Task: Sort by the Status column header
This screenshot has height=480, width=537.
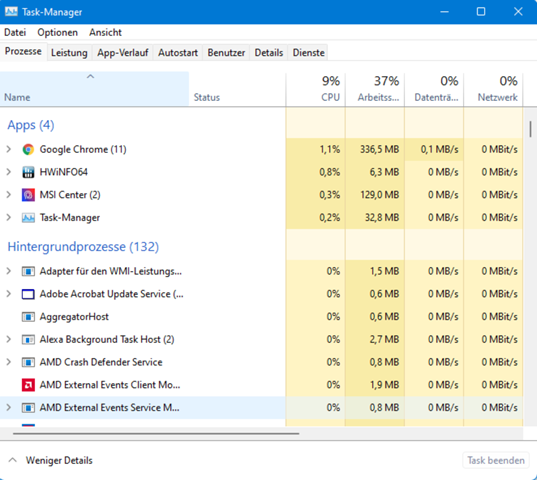Action: (x=237, y=89)
